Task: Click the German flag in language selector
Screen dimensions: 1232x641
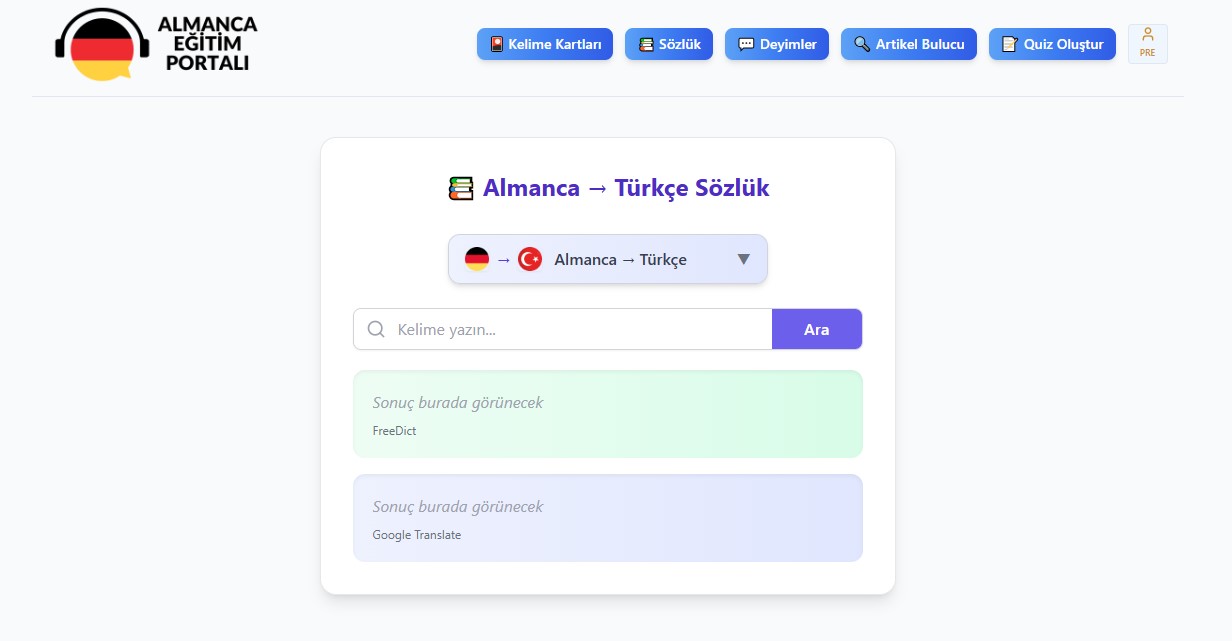Action: [477, 259]
